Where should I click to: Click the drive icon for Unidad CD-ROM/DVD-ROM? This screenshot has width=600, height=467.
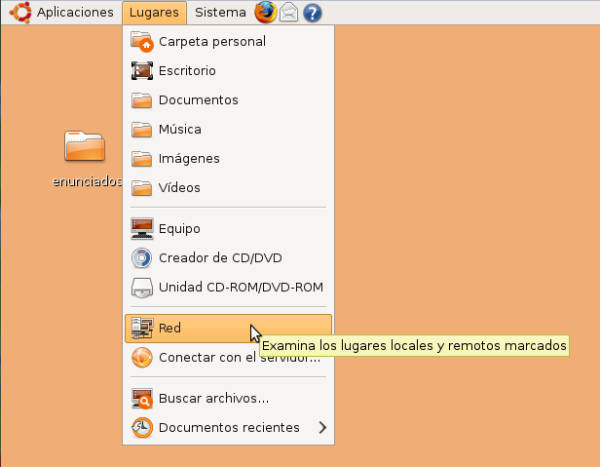click(142, 287)
